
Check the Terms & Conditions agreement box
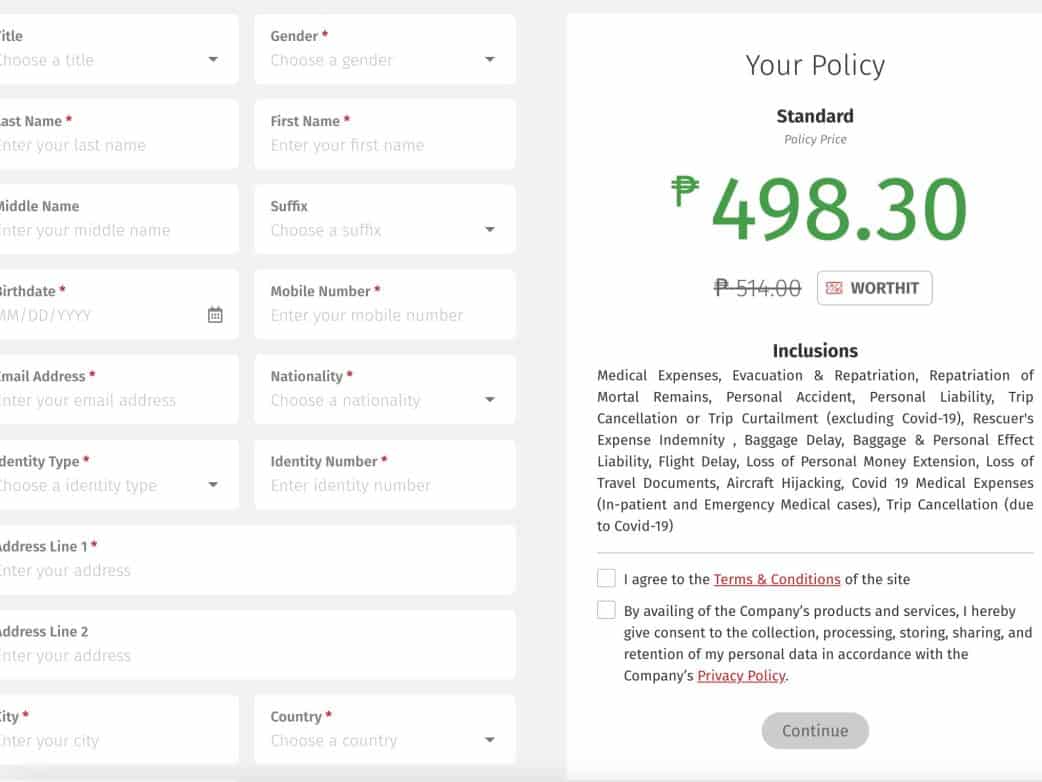(x=606, y=578)
